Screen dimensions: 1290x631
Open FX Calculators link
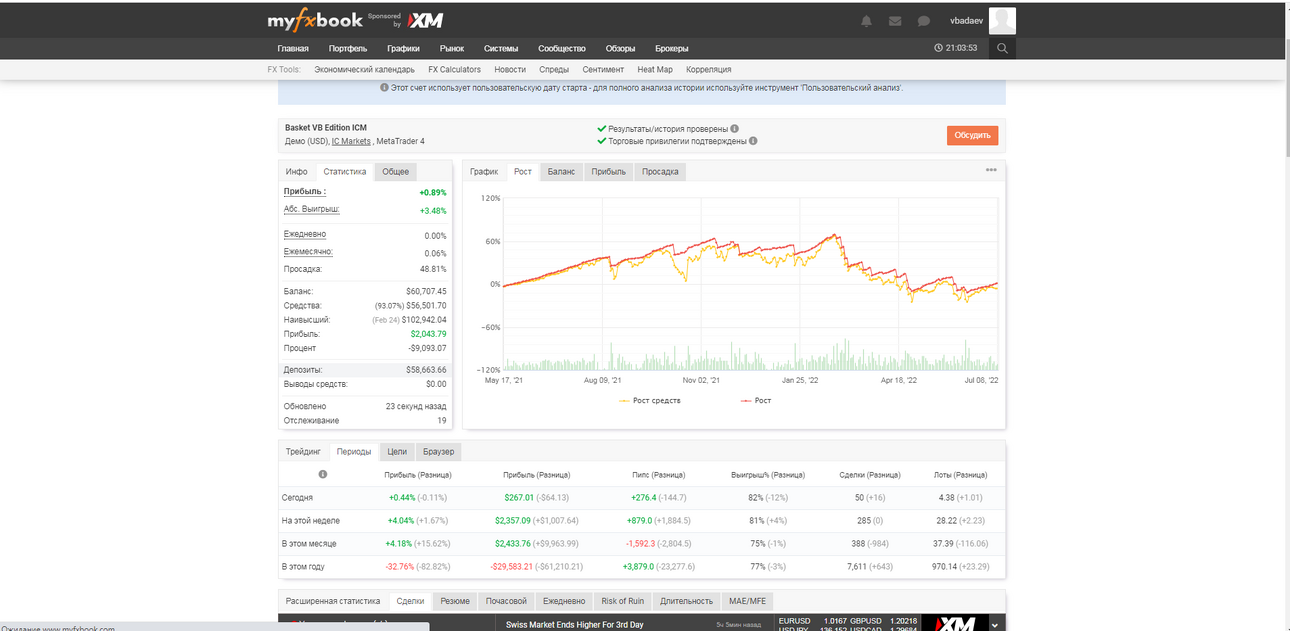pyautogui.click(x=454, y=70)
